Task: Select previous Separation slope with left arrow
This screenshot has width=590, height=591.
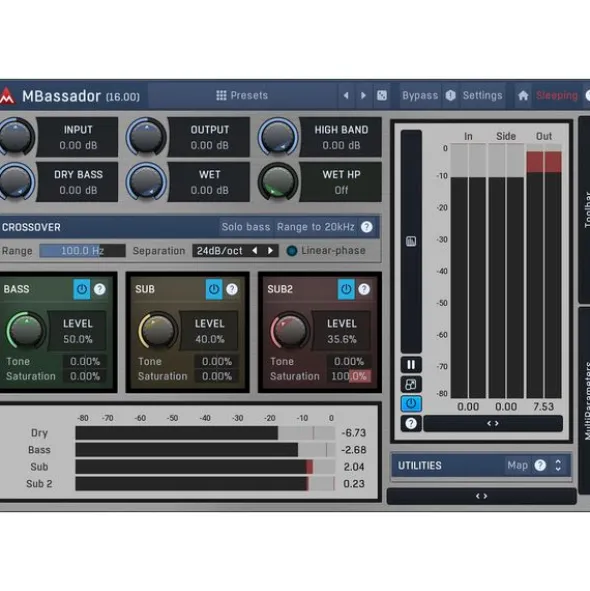Action: click(x=255, y=251)
